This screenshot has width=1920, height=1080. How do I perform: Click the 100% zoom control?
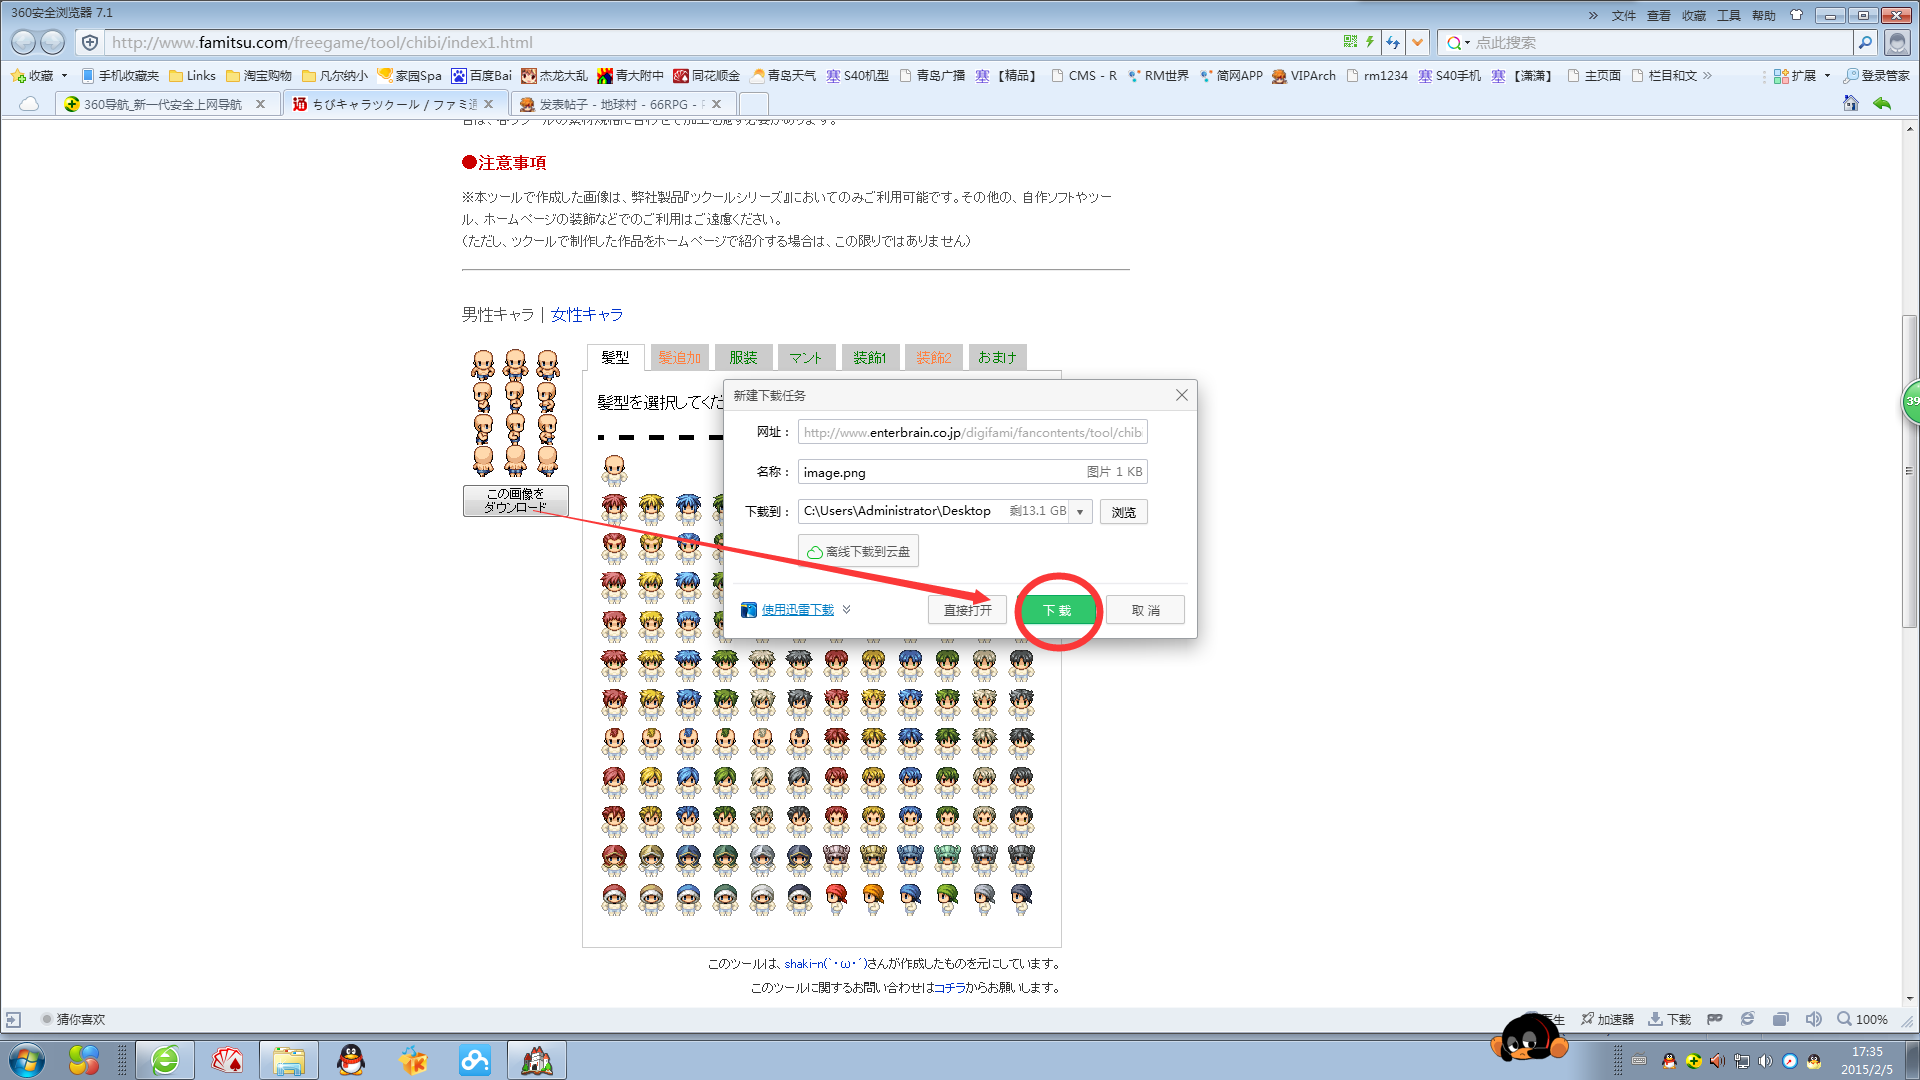tap(1862, 1019)
